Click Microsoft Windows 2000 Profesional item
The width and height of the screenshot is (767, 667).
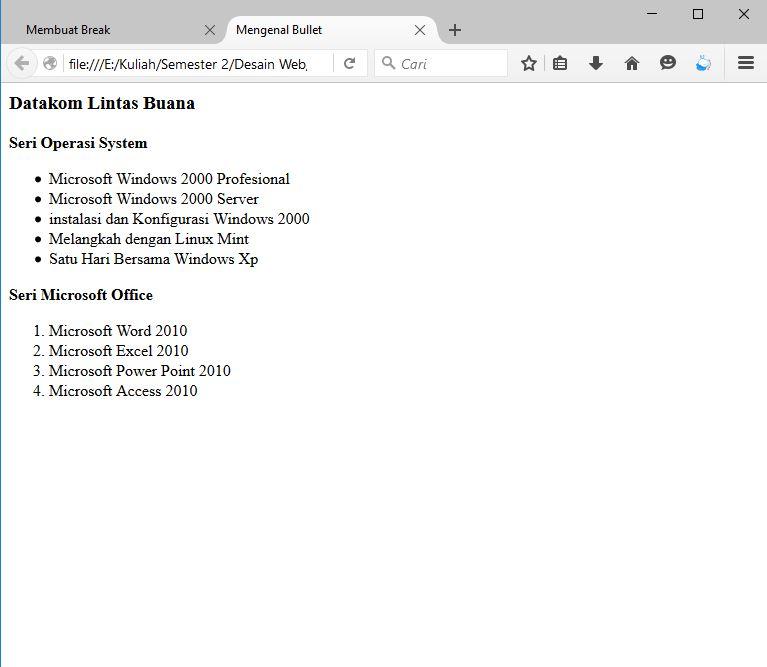169,179
